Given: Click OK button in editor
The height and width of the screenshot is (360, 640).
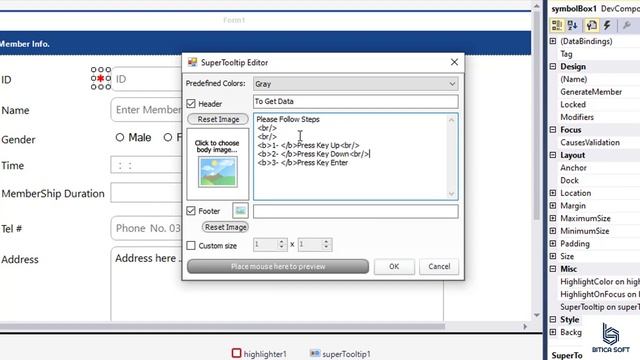Looking at the screenshot, I should coord(394,267).
